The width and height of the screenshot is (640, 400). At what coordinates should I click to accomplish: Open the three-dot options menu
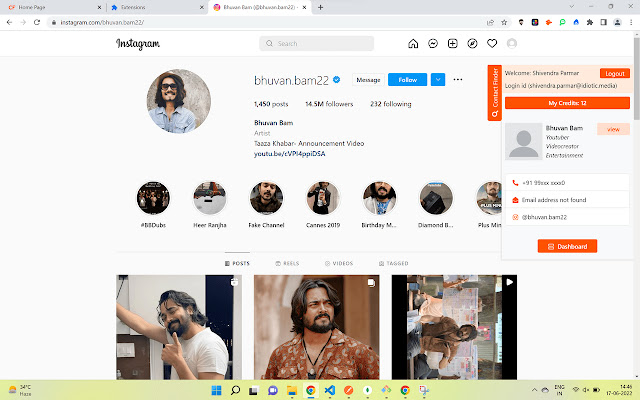click(458, 80)
